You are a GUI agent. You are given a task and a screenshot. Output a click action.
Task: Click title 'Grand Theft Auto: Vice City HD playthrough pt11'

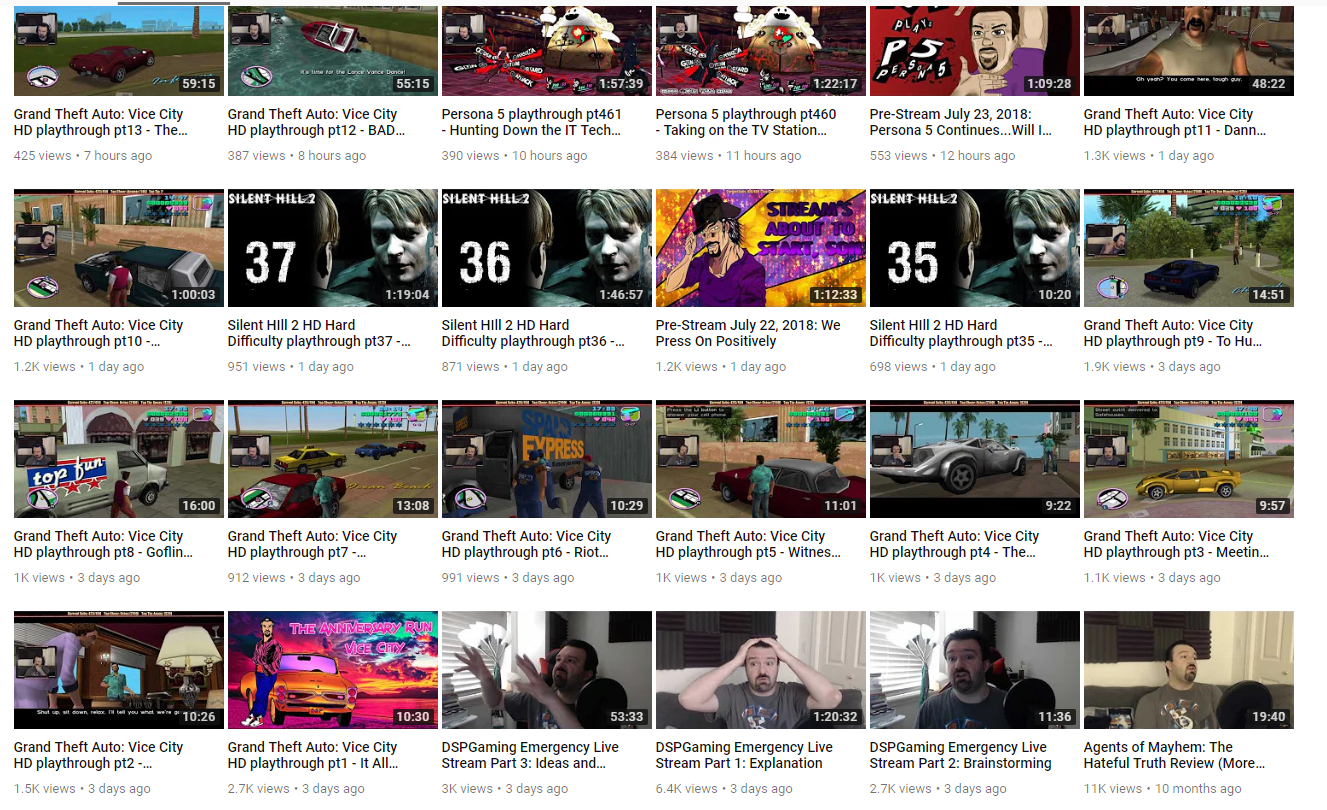coord(1175,122)
